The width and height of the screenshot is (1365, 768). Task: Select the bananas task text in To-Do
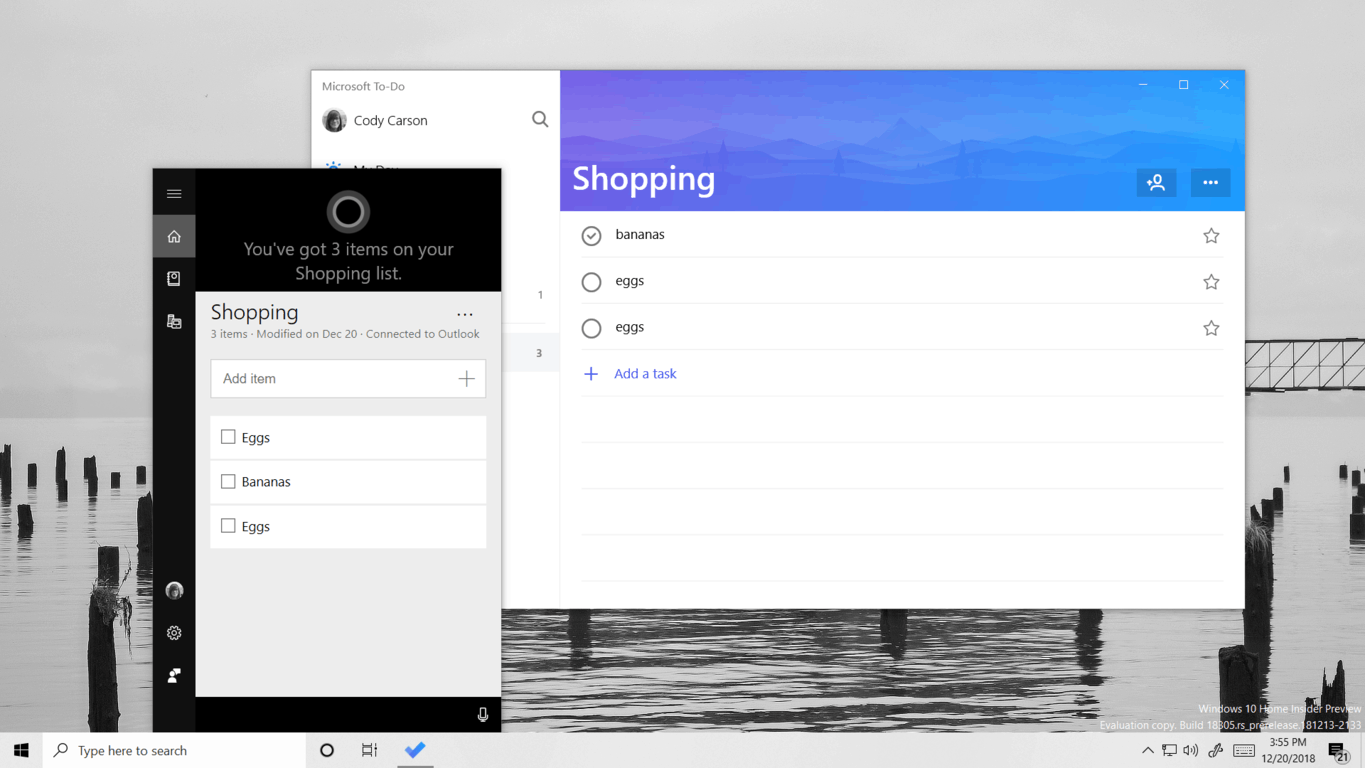(640, 235)
